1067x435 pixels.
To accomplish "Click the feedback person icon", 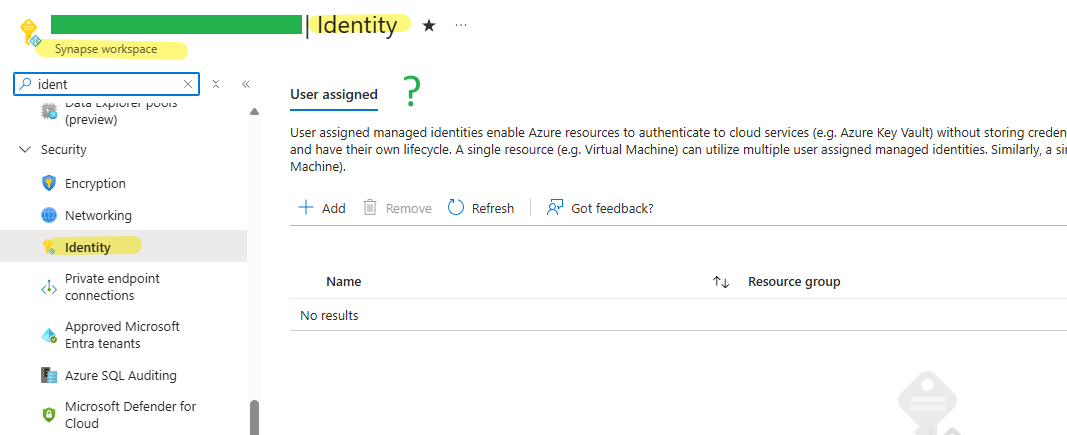I will [555, 208].
